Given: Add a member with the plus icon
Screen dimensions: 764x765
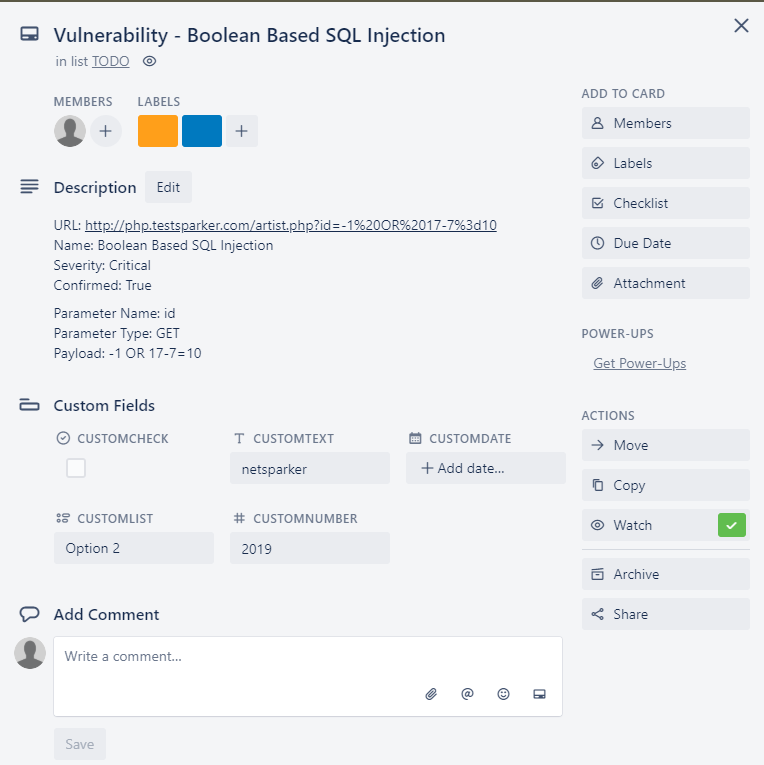Looking at the screenshot, I should pos(106,131).
